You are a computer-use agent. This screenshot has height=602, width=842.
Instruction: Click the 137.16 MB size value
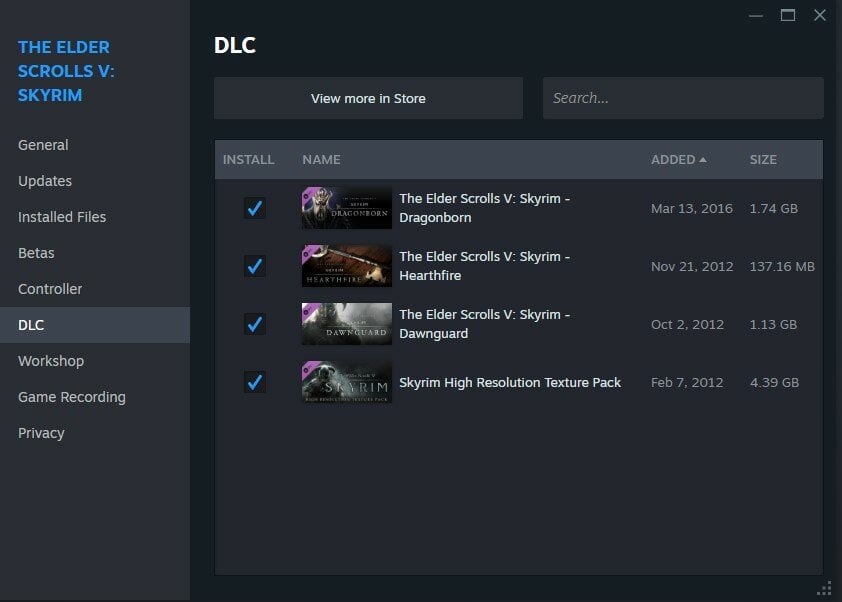pos(782,266)
